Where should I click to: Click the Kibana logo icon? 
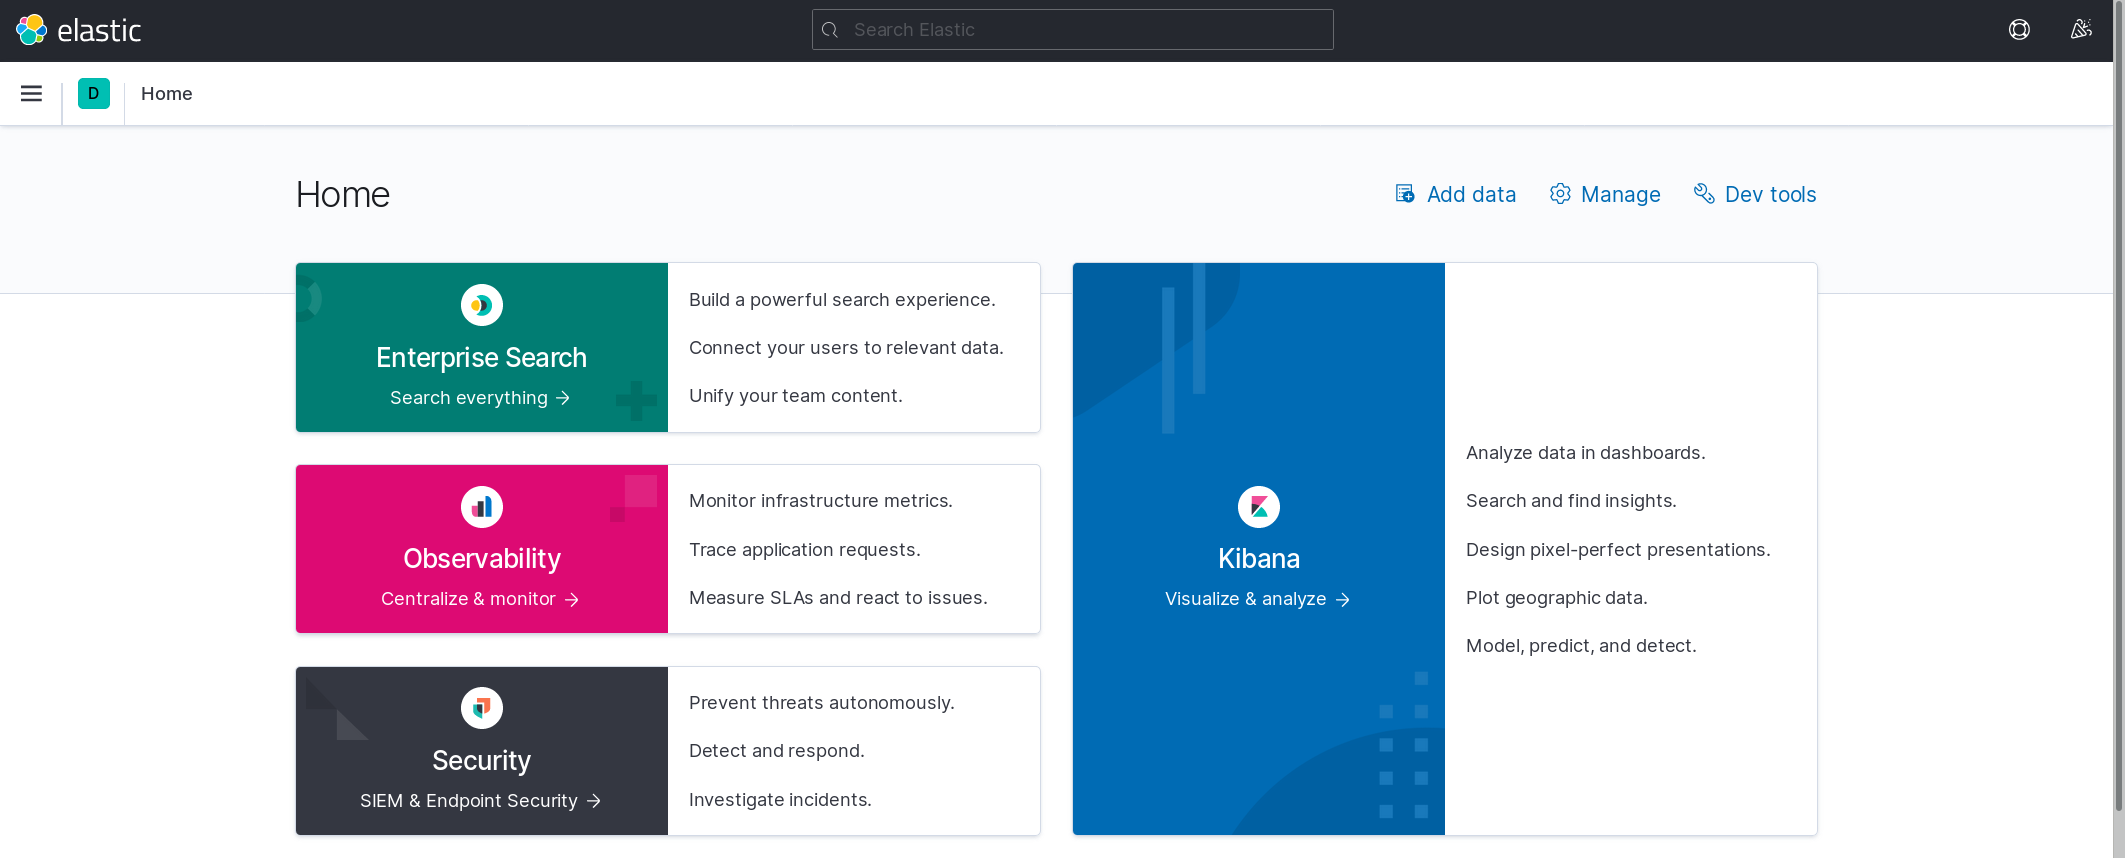tap(1259, 507)
